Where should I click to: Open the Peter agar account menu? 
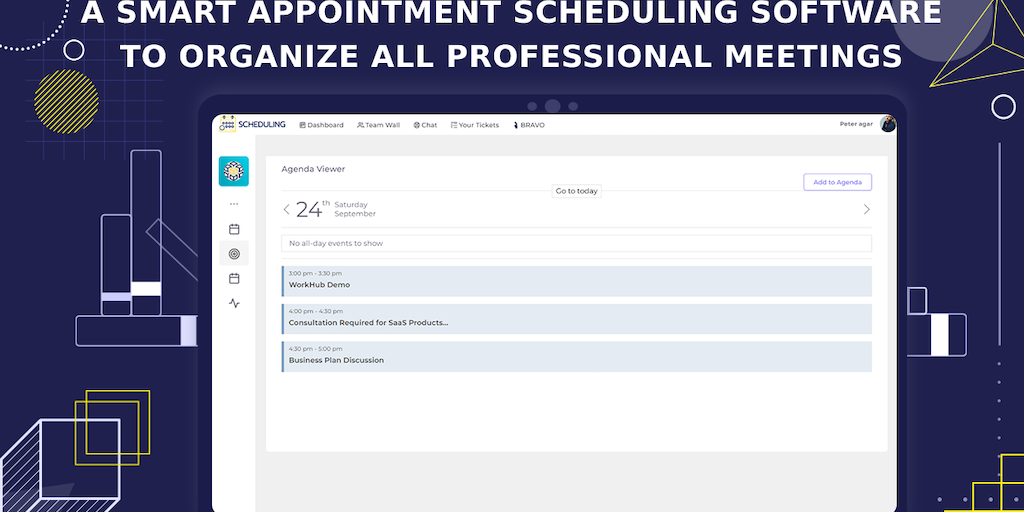coord(857,125)
